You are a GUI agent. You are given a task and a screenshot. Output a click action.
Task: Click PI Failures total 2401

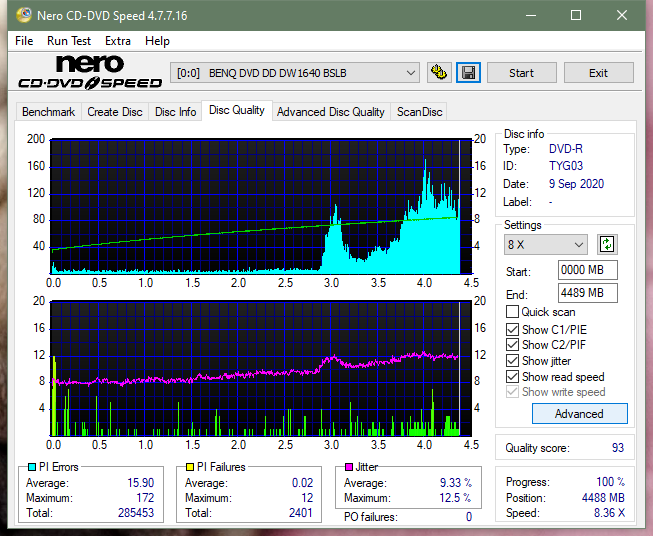pyautogui.click(x=300, y=513)
